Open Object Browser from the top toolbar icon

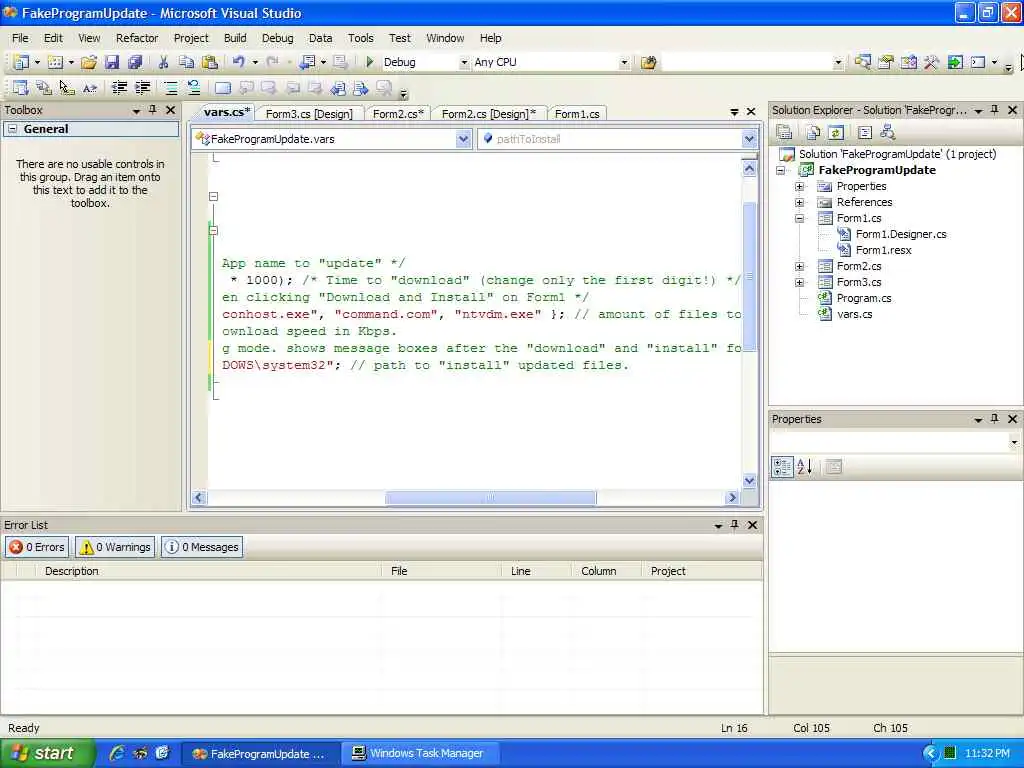pos(908,63)
